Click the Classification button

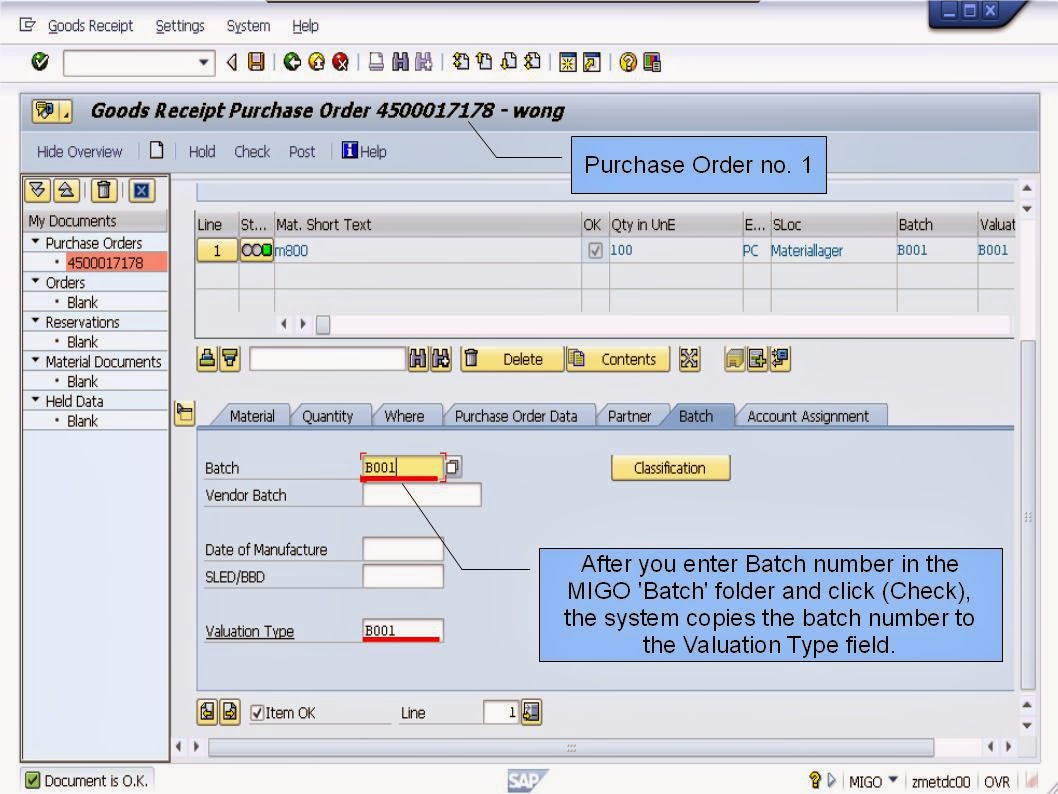click(x=670, y=467)
